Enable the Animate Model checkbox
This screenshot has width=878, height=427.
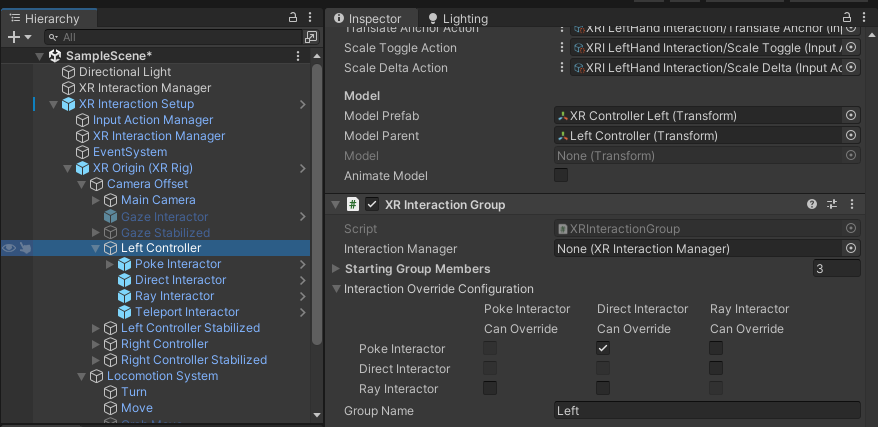pyautogui.click(x=561, y=176)
